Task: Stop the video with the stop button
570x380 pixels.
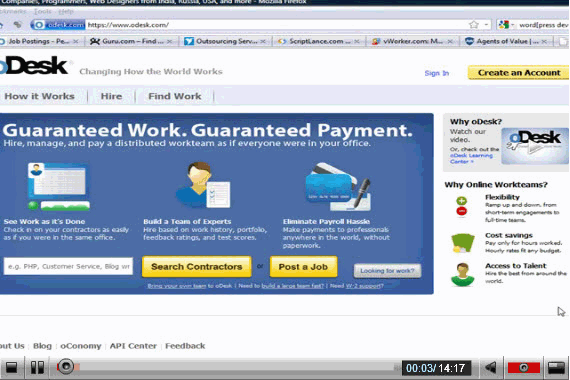Action: (x=12, y=367)
